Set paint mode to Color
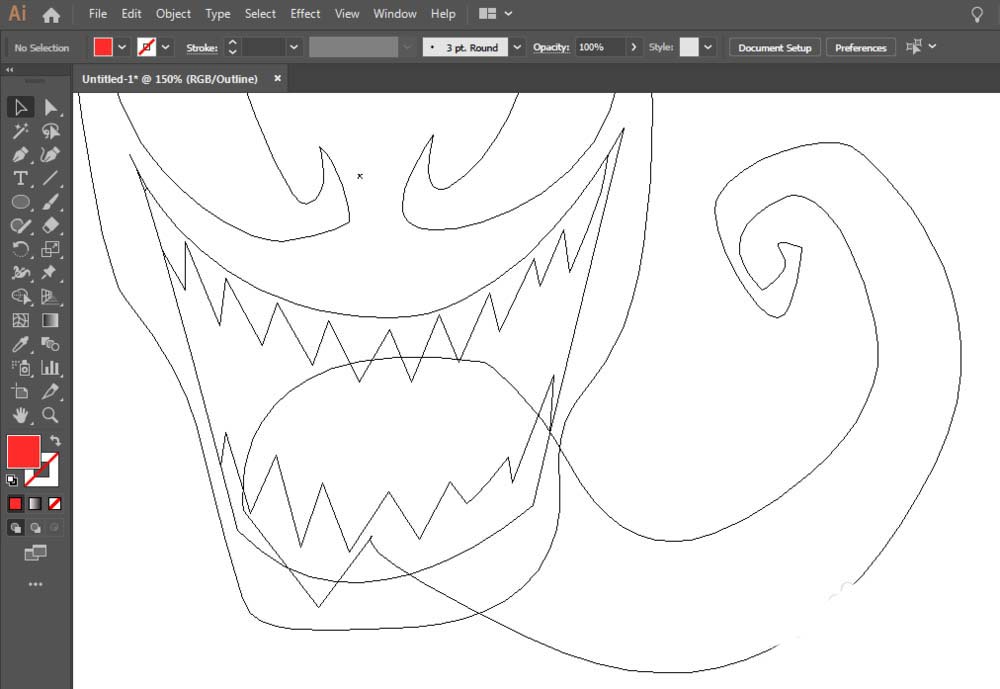 pyautogui.click(x=15, y=503)
